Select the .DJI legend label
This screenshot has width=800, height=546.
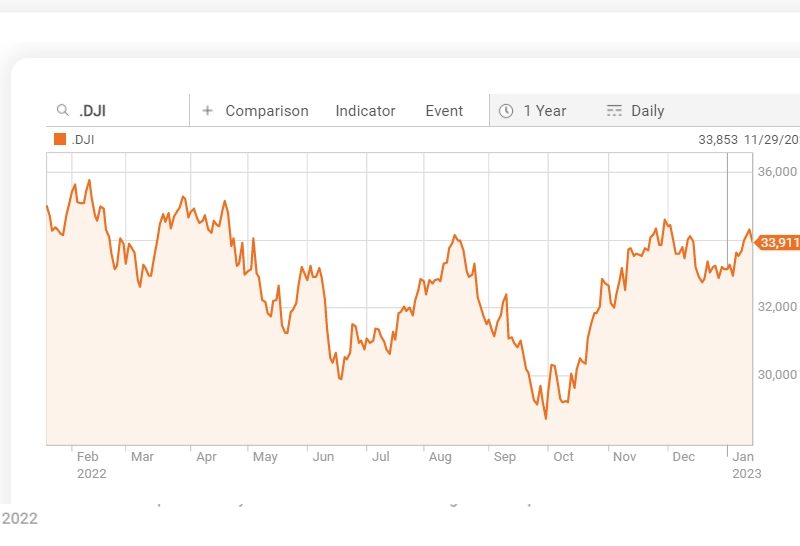click(82, 139)
